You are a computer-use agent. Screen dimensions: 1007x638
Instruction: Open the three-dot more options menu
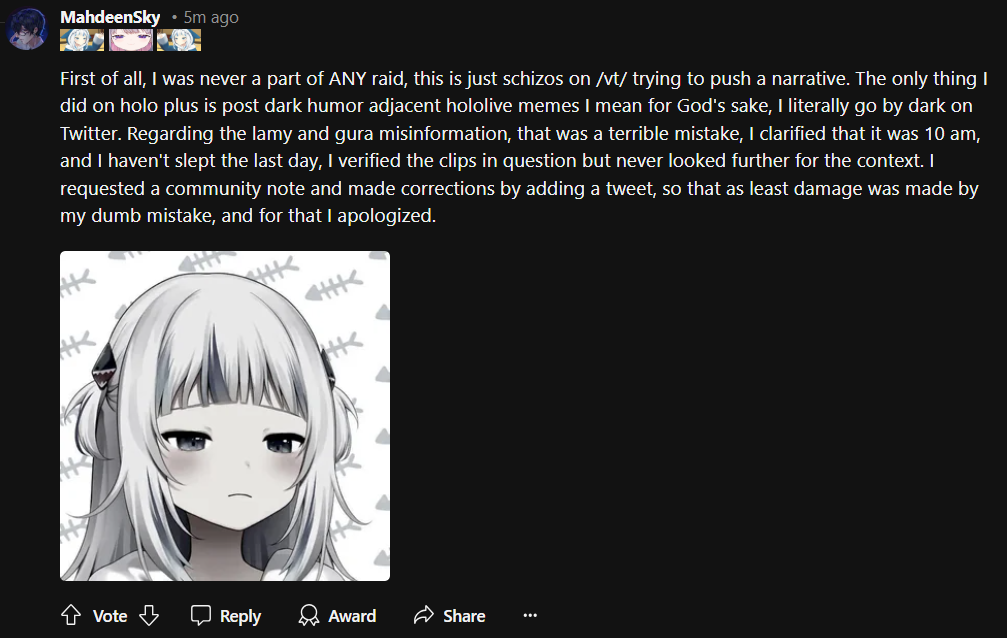(530, 616)
